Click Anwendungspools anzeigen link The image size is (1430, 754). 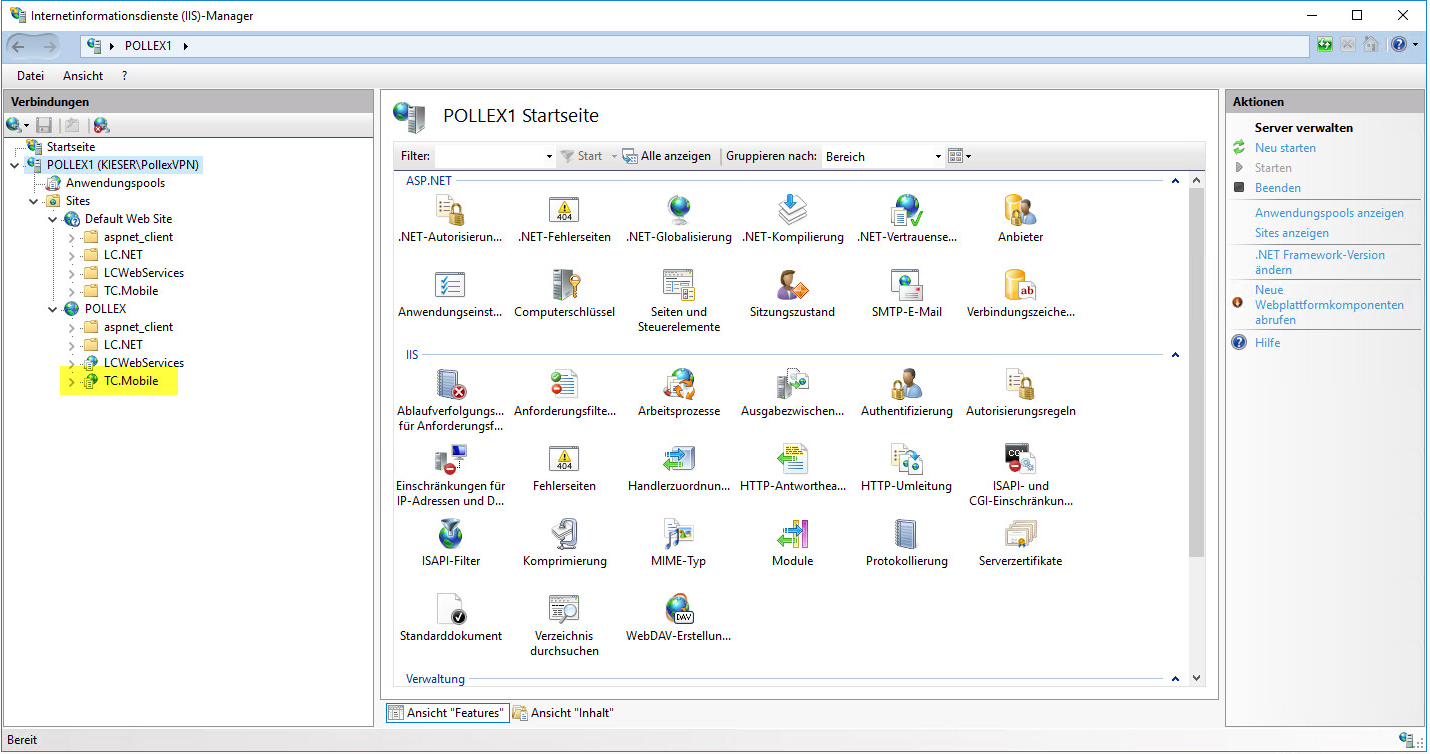(1329, 213)
